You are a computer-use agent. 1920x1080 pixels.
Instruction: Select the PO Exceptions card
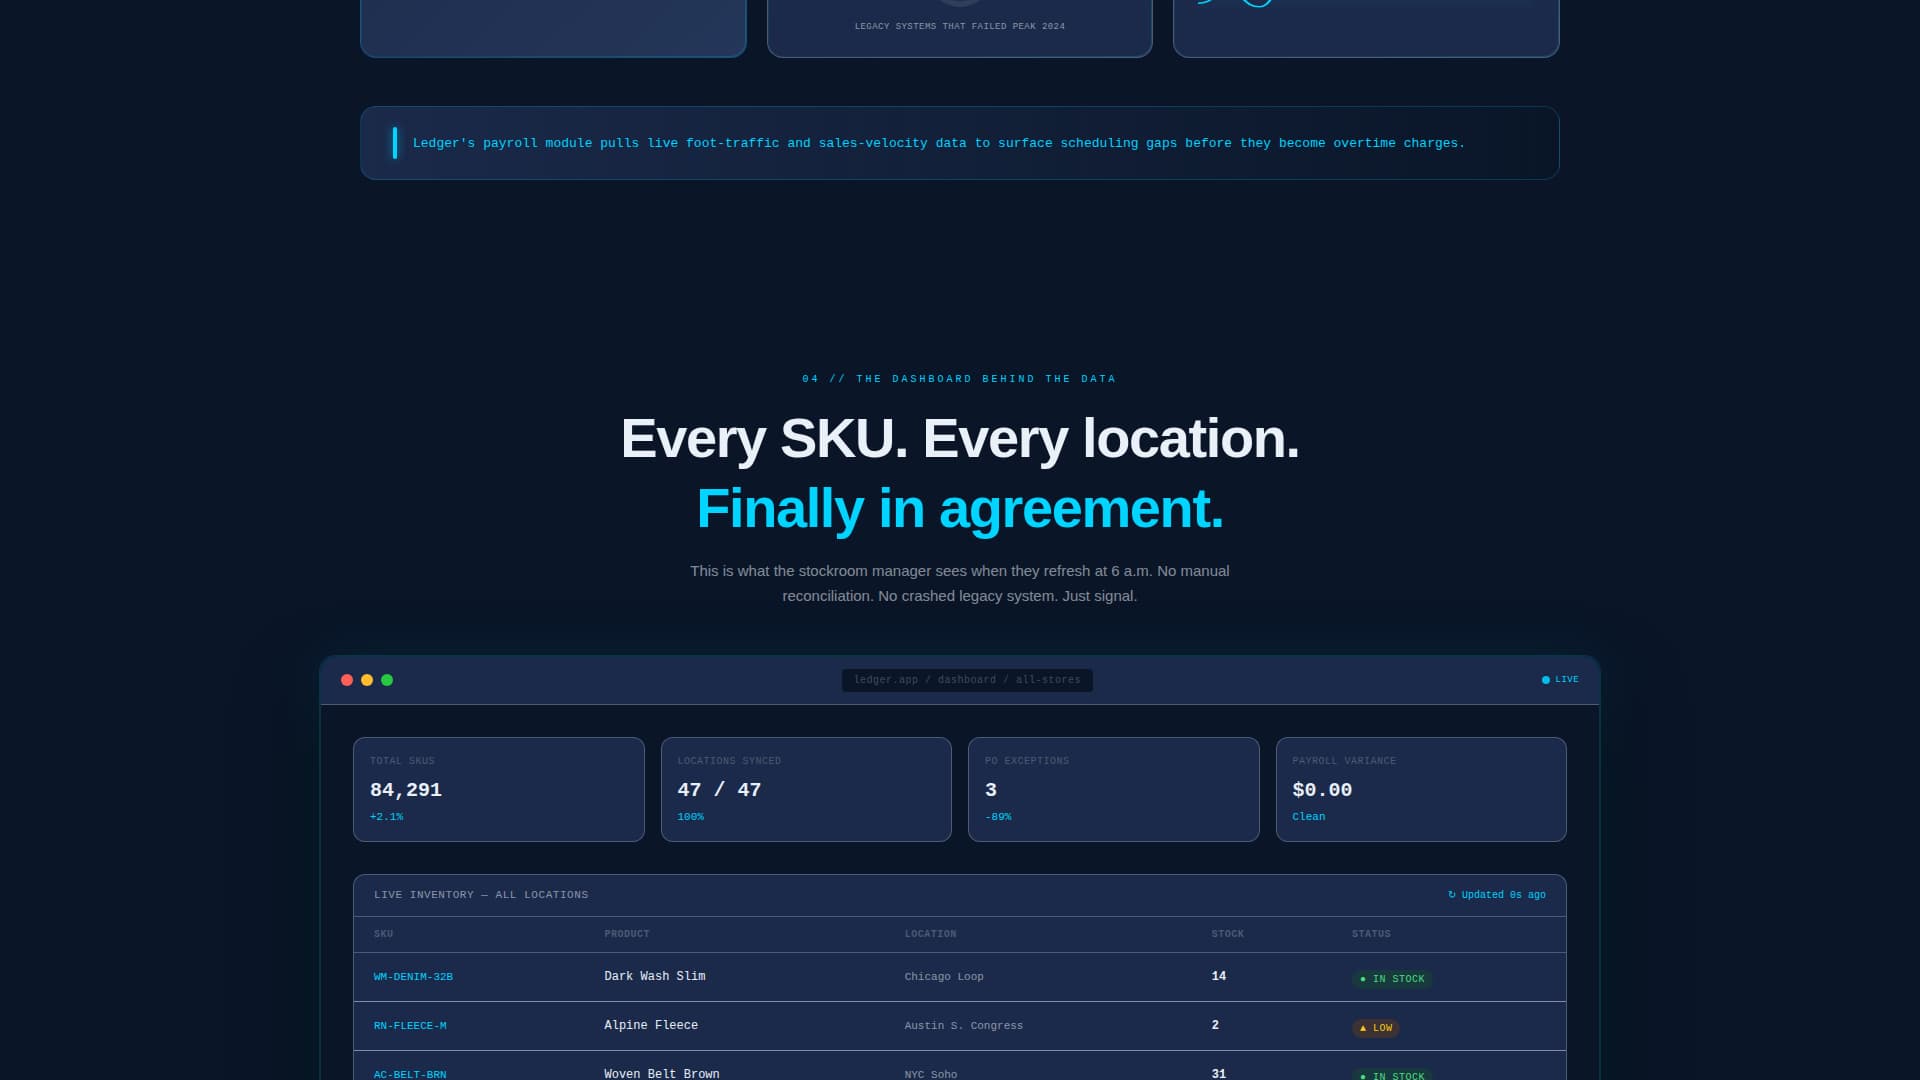pyautogui.click(x=1114, y=789)
